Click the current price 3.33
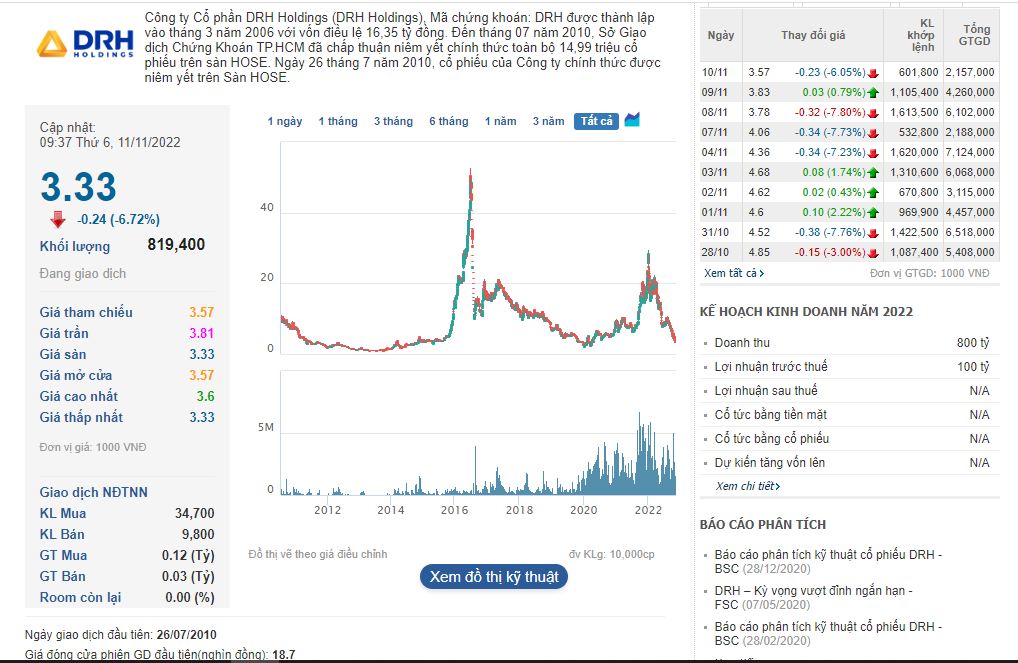 click(79, 187)
